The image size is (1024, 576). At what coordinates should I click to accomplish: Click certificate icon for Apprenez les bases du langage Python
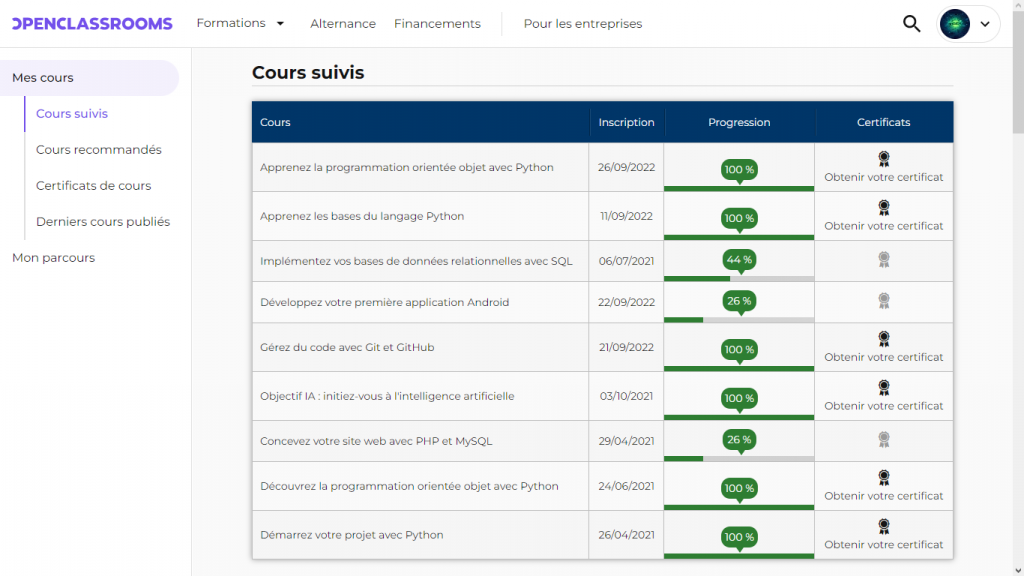pyautogui.click(x=884, y=208)
